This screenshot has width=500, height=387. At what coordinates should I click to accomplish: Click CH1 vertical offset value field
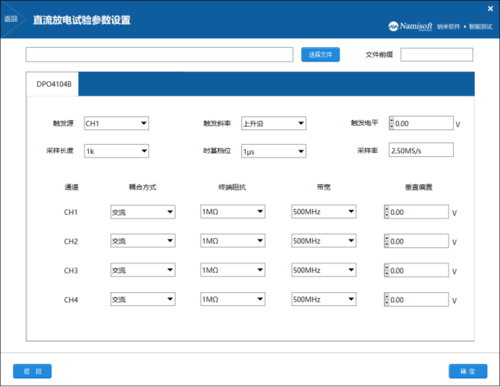(419, 212)
